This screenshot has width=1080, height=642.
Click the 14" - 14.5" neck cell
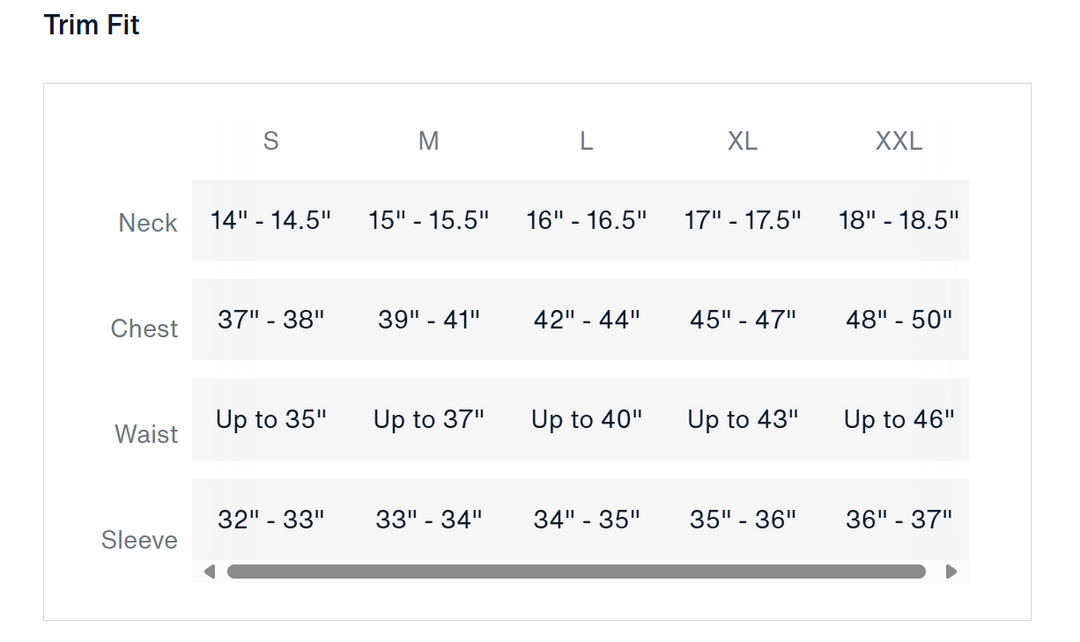click(x=270, y=220)
